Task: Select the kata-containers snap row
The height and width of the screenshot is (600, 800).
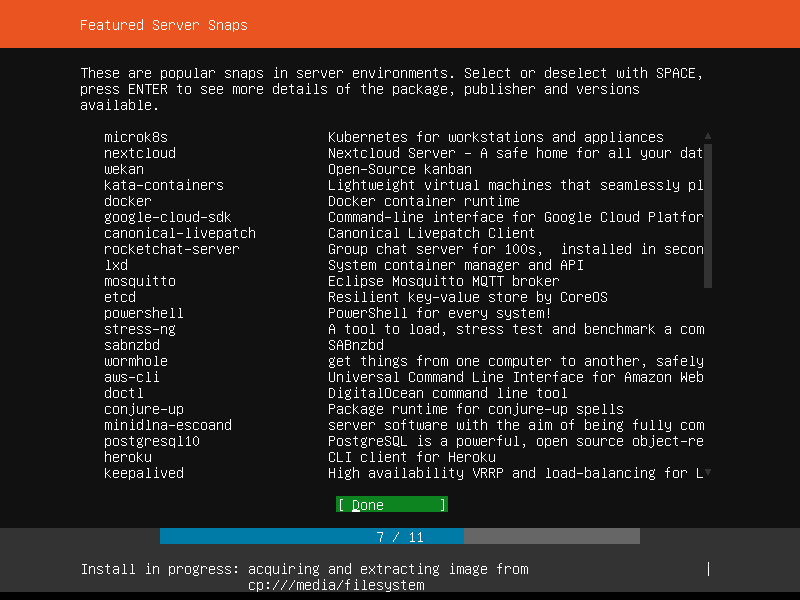Action: (x=391, y=185)
